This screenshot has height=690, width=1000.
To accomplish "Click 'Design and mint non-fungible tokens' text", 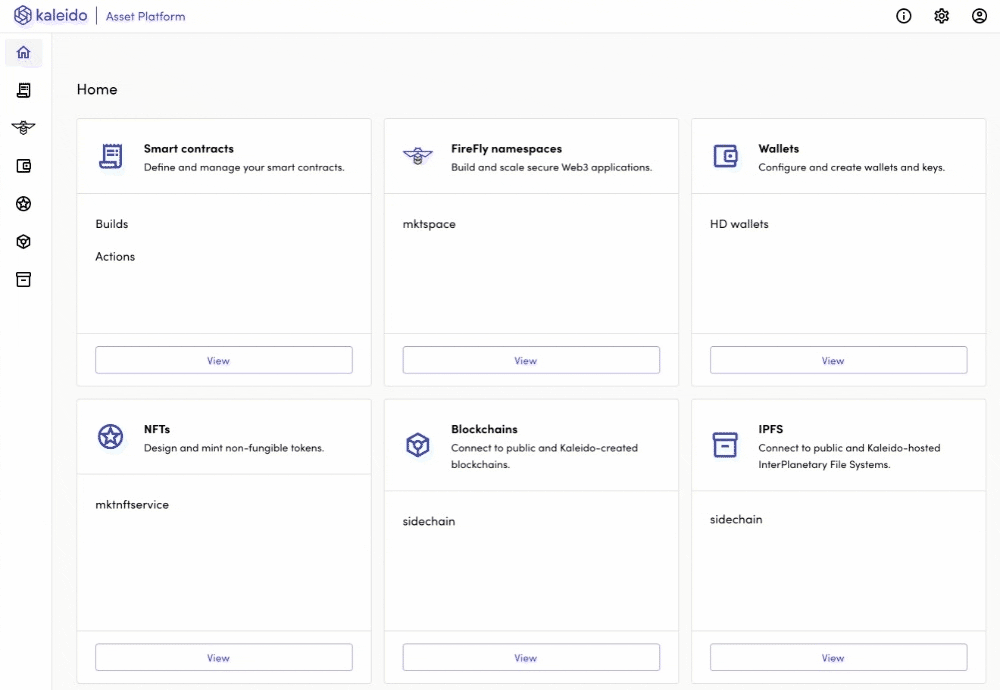I will (233, 448).
